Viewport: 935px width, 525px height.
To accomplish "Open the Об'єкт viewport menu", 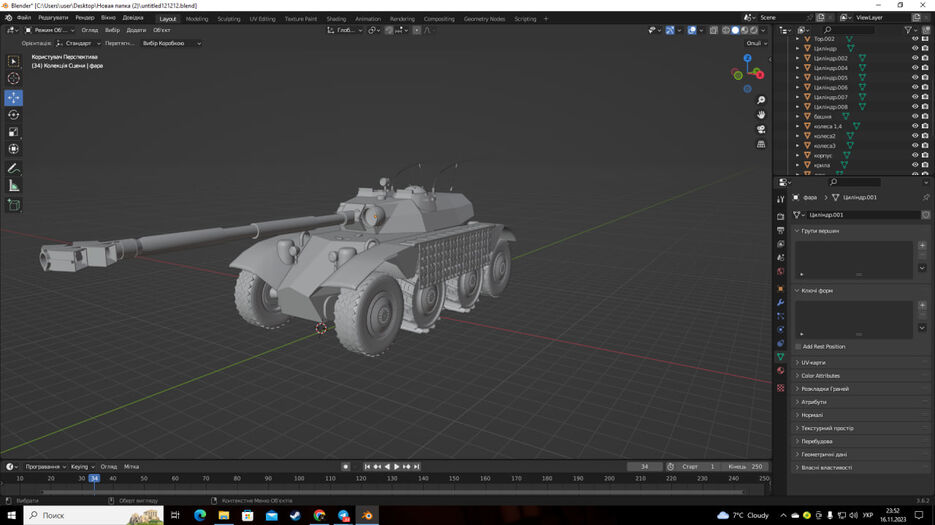I will [162, 30].
